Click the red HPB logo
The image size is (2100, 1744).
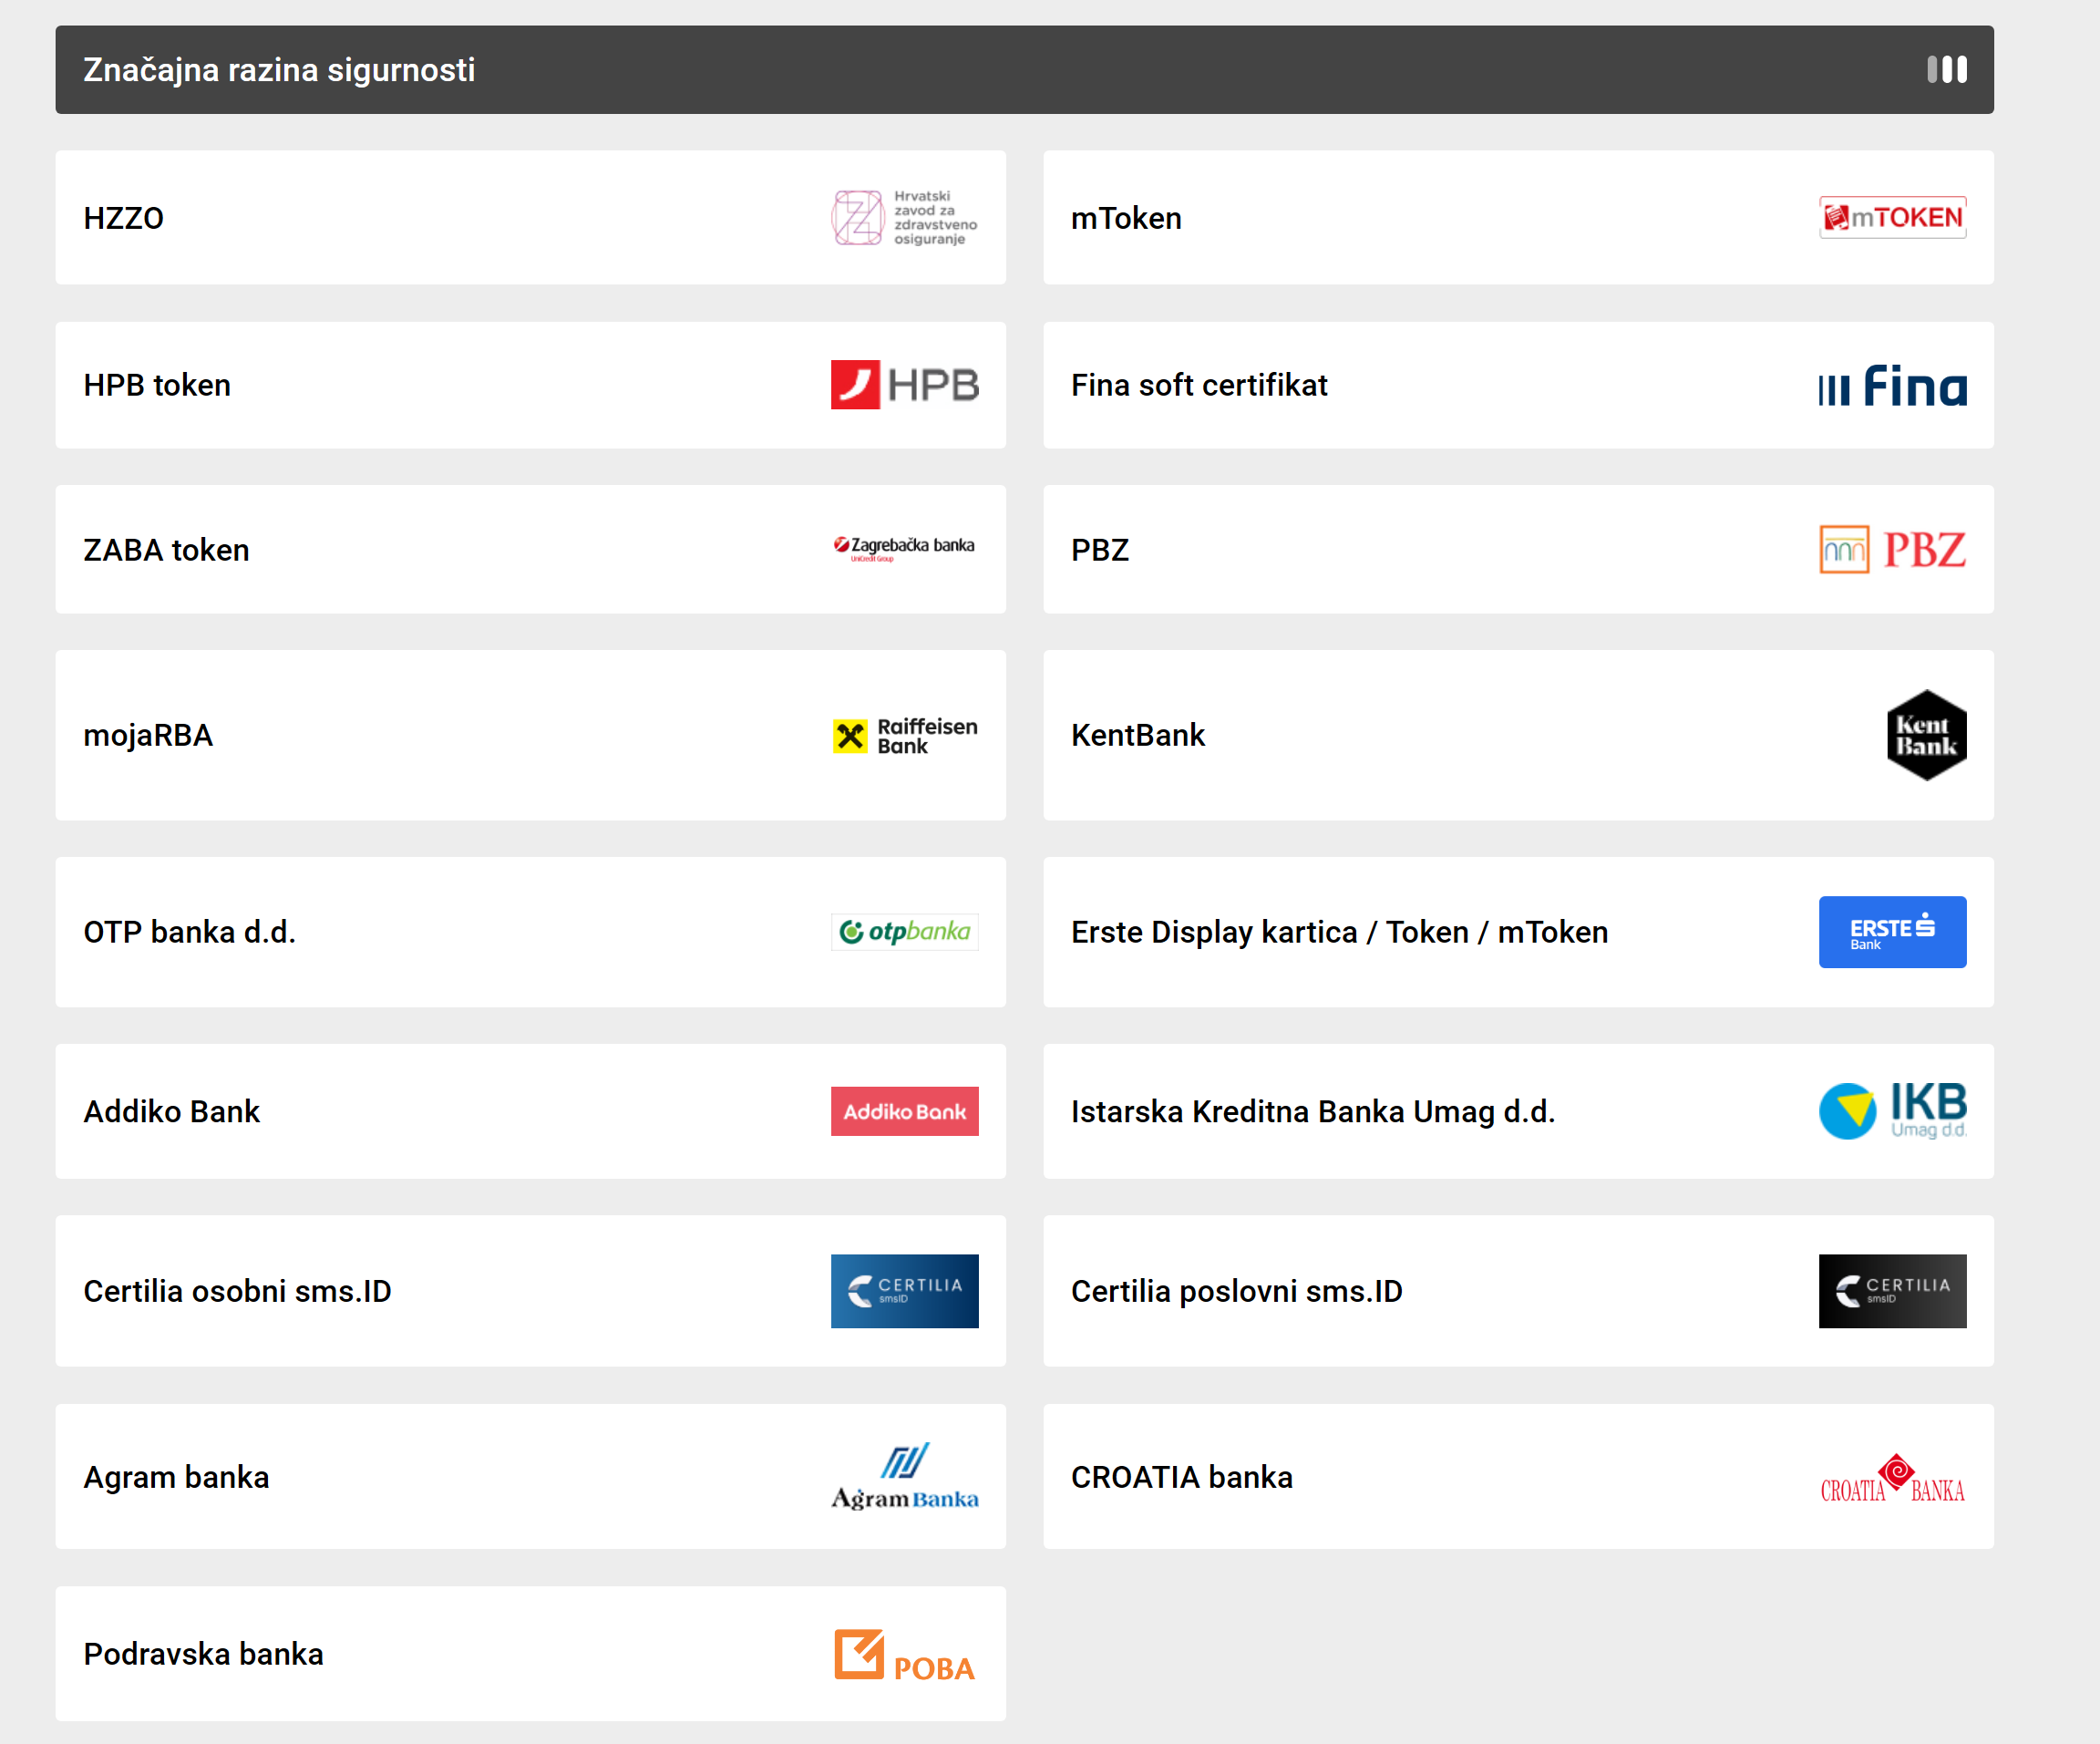click(x=903, y=385)
